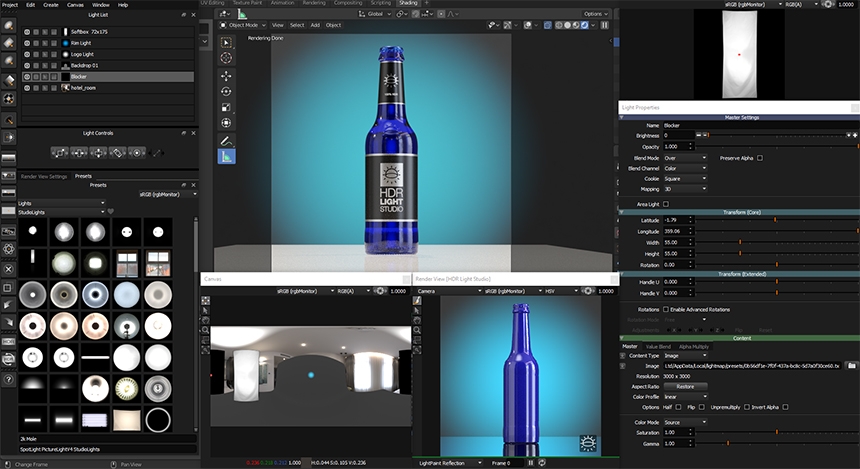The height and width of the screenshot is (469, 860).
Task: Activate the highlighted Measure tool
Action: pyautogui.click(x=226, y=156)
